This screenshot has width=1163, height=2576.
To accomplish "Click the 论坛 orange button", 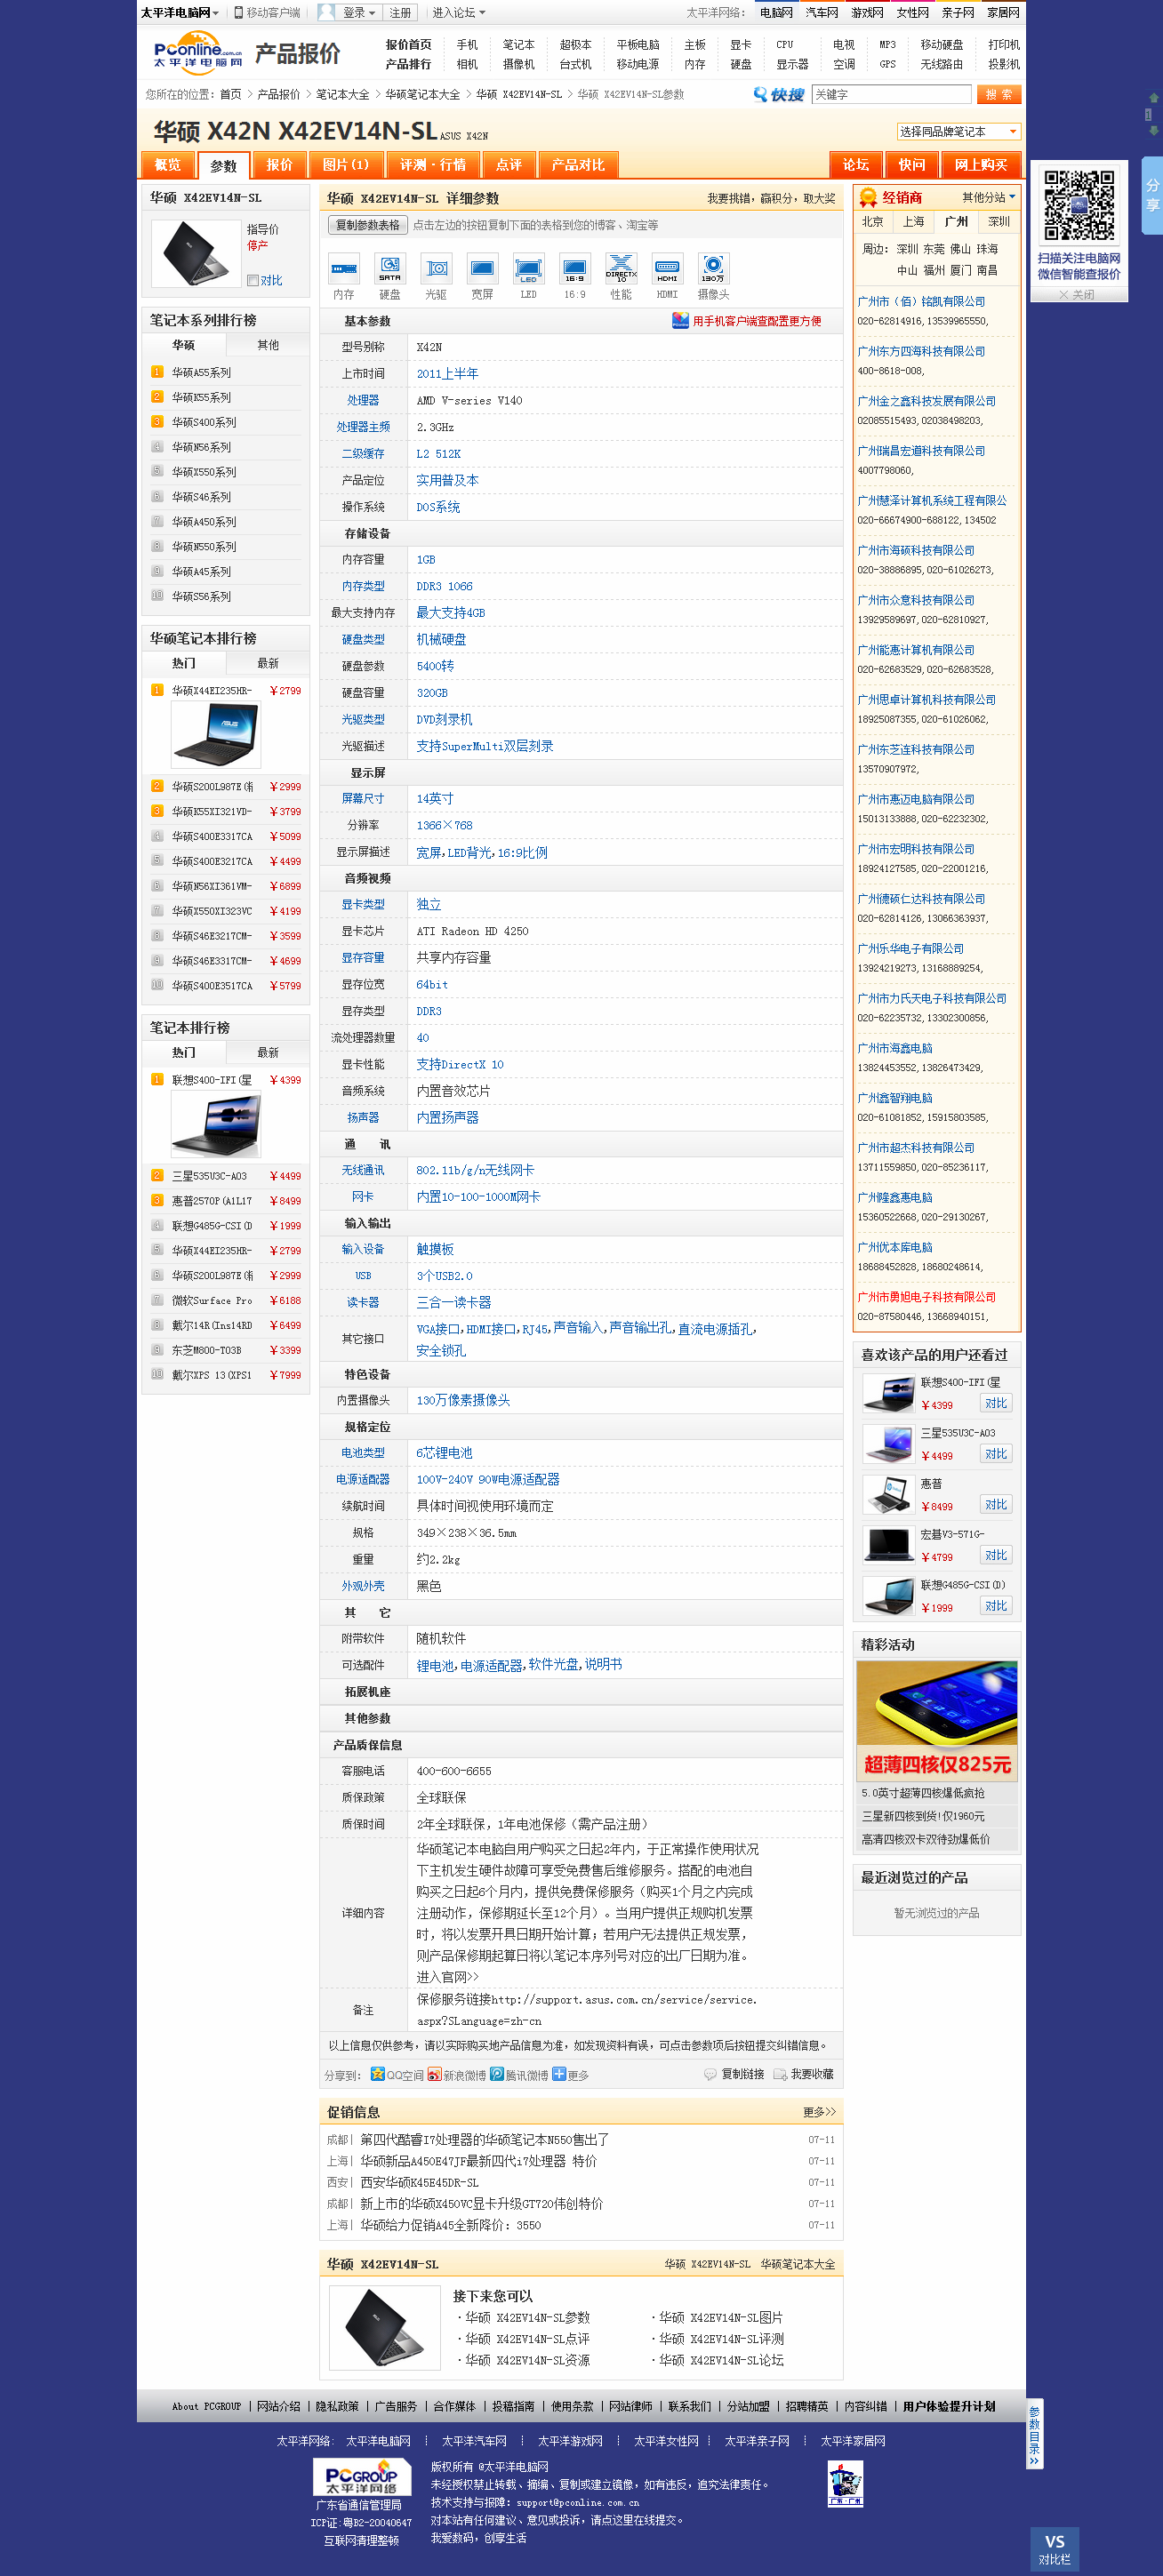I will pos(855,164).
